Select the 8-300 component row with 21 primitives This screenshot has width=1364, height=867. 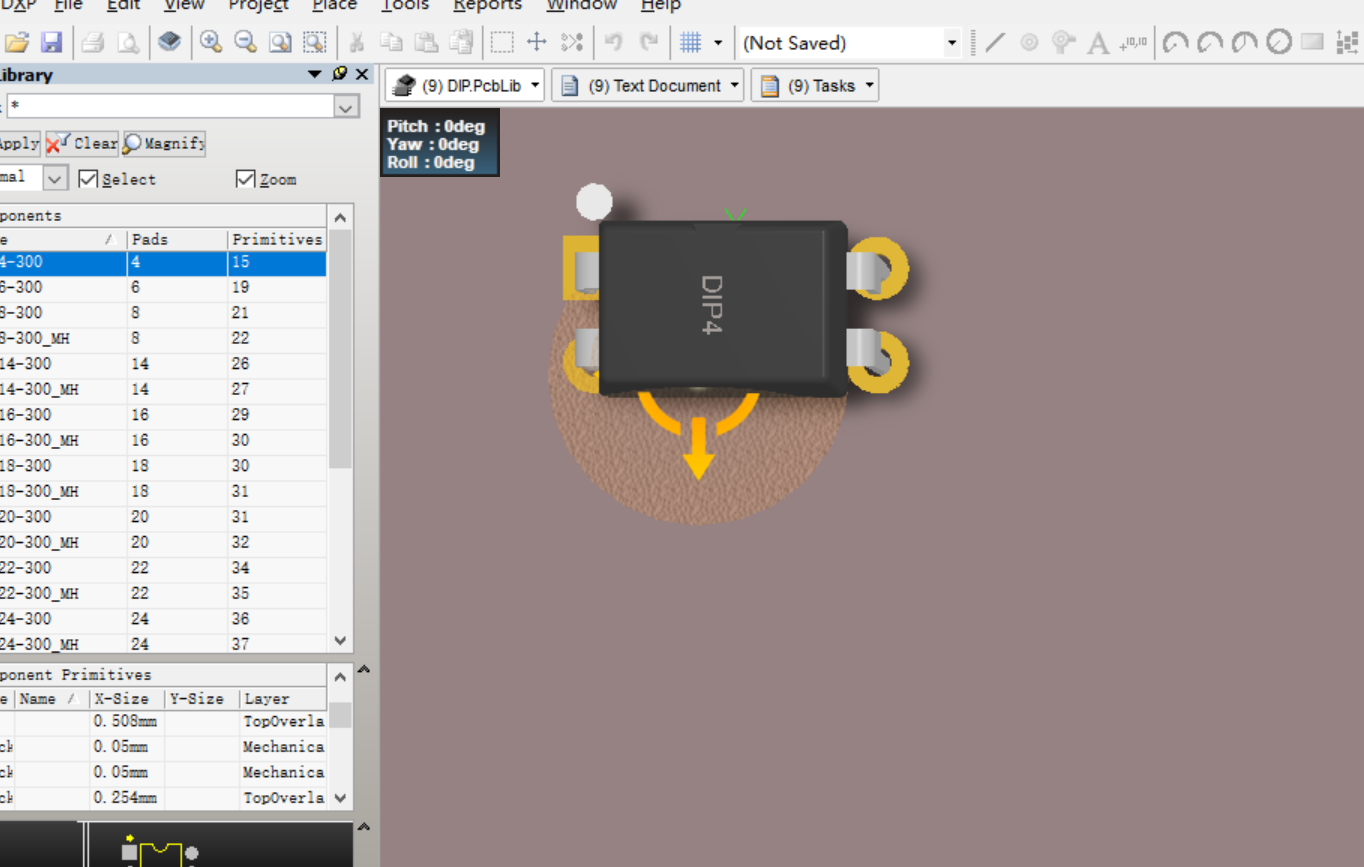pyautogui.click(x=163, y=313)
